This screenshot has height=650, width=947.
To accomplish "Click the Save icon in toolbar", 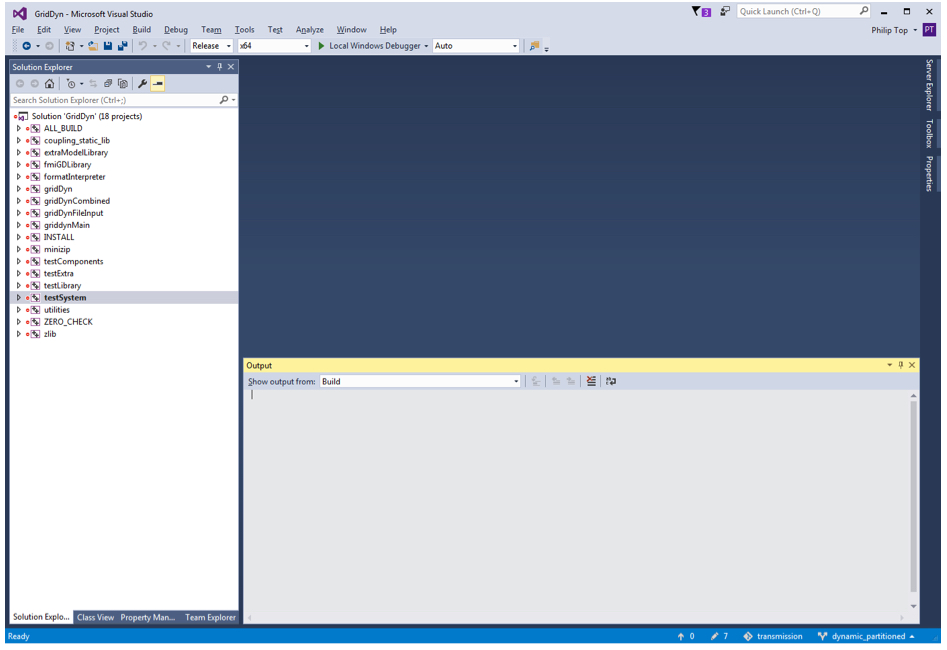I will (108, 46).
